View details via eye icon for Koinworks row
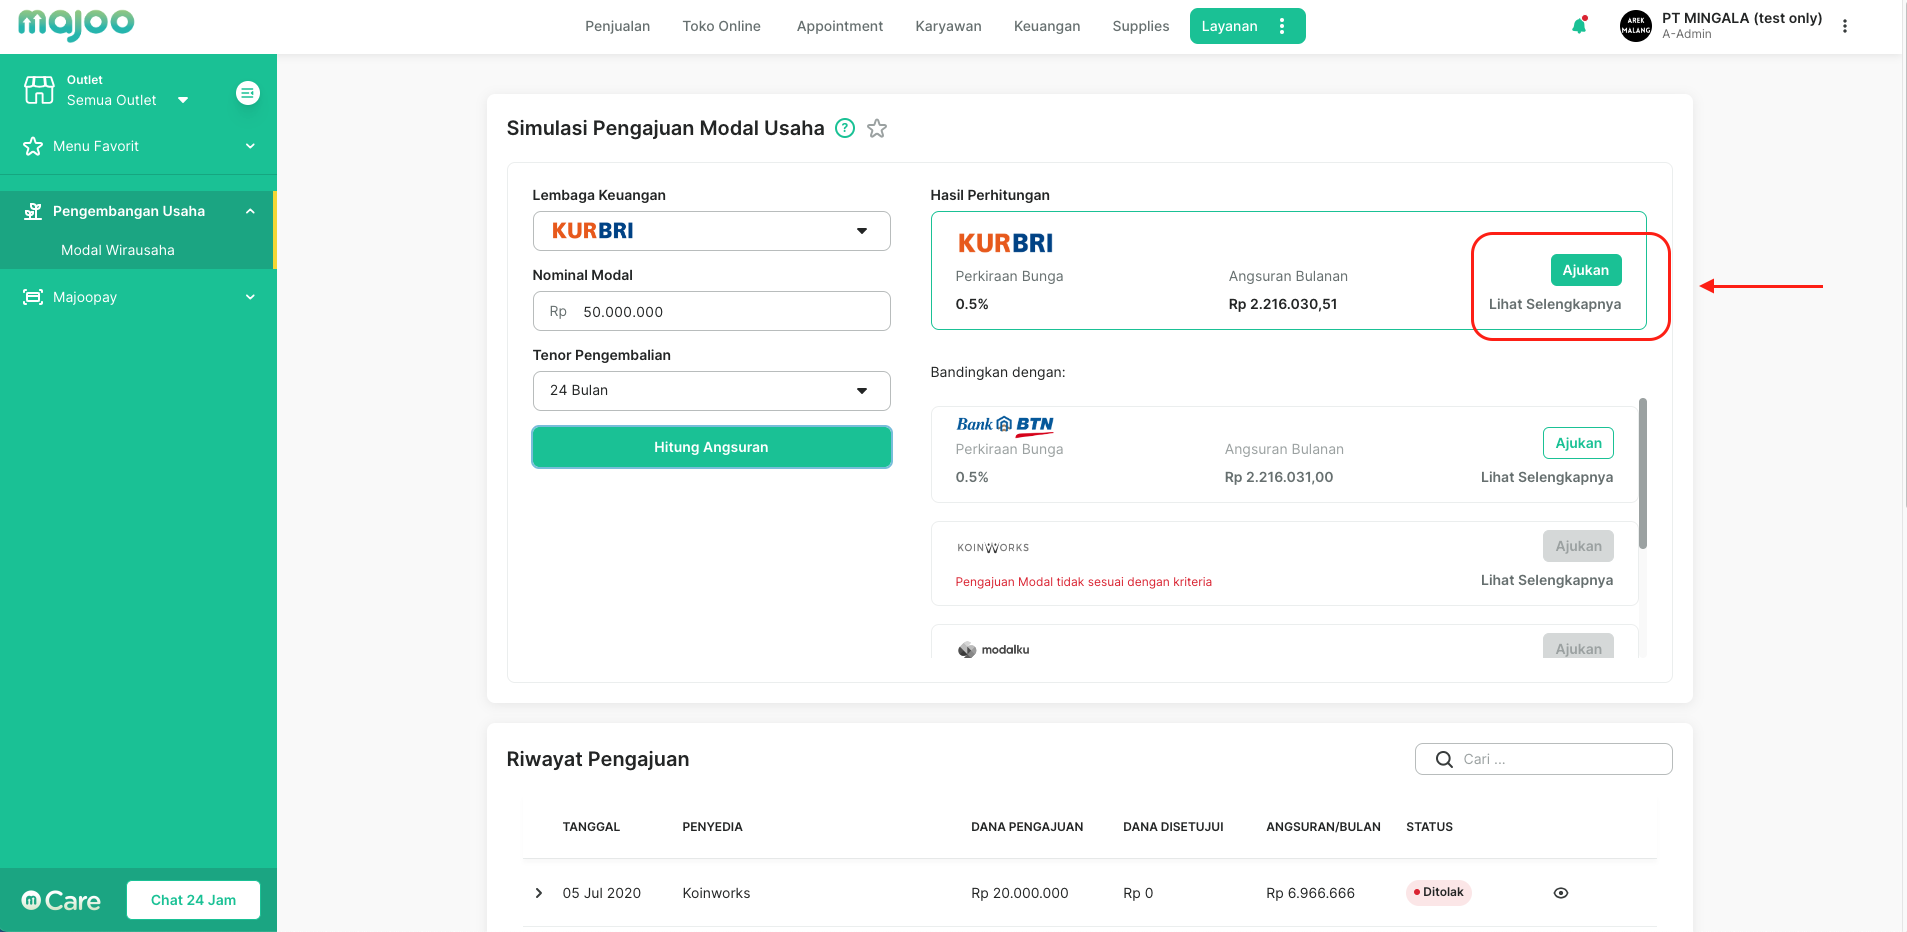 pyautogui.click(x=1561, y=893)
